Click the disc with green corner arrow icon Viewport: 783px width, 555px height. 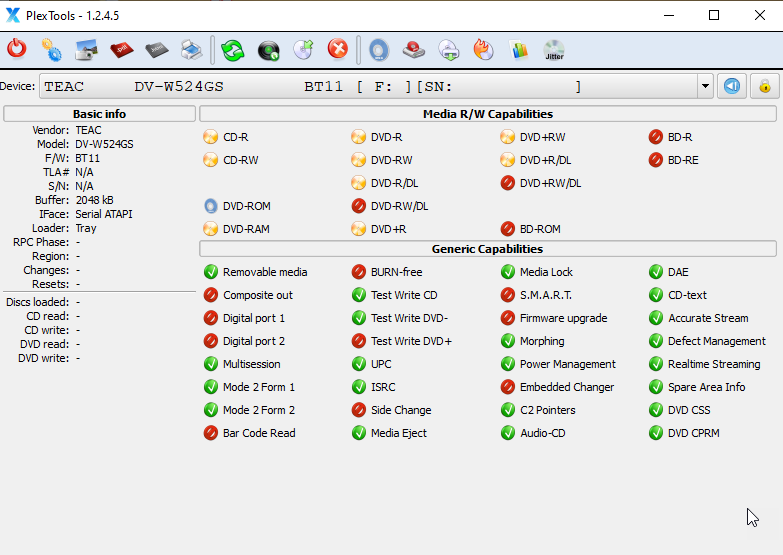pyautogui.click(x=303, y=49)
